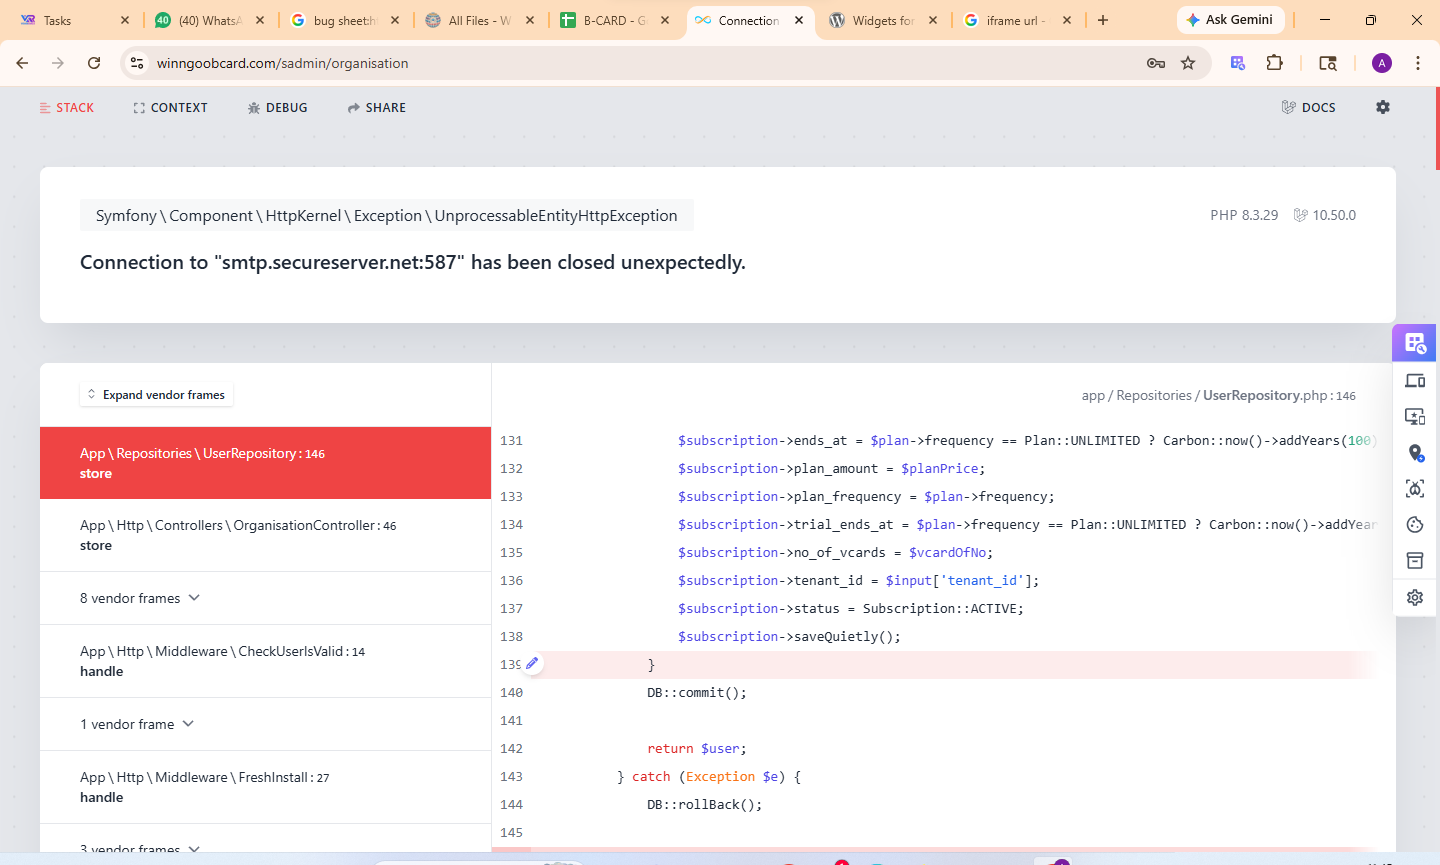Open a new browser tab
The width and height of the screenshot is (1440, 865).
point(1103,20)
